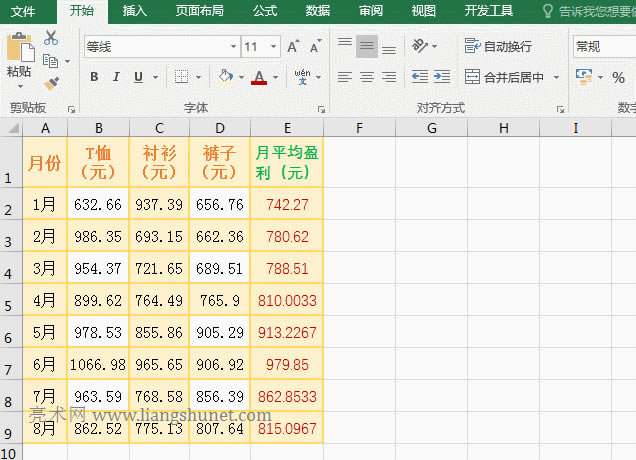Click the font color red A swatch

[259, 77]
